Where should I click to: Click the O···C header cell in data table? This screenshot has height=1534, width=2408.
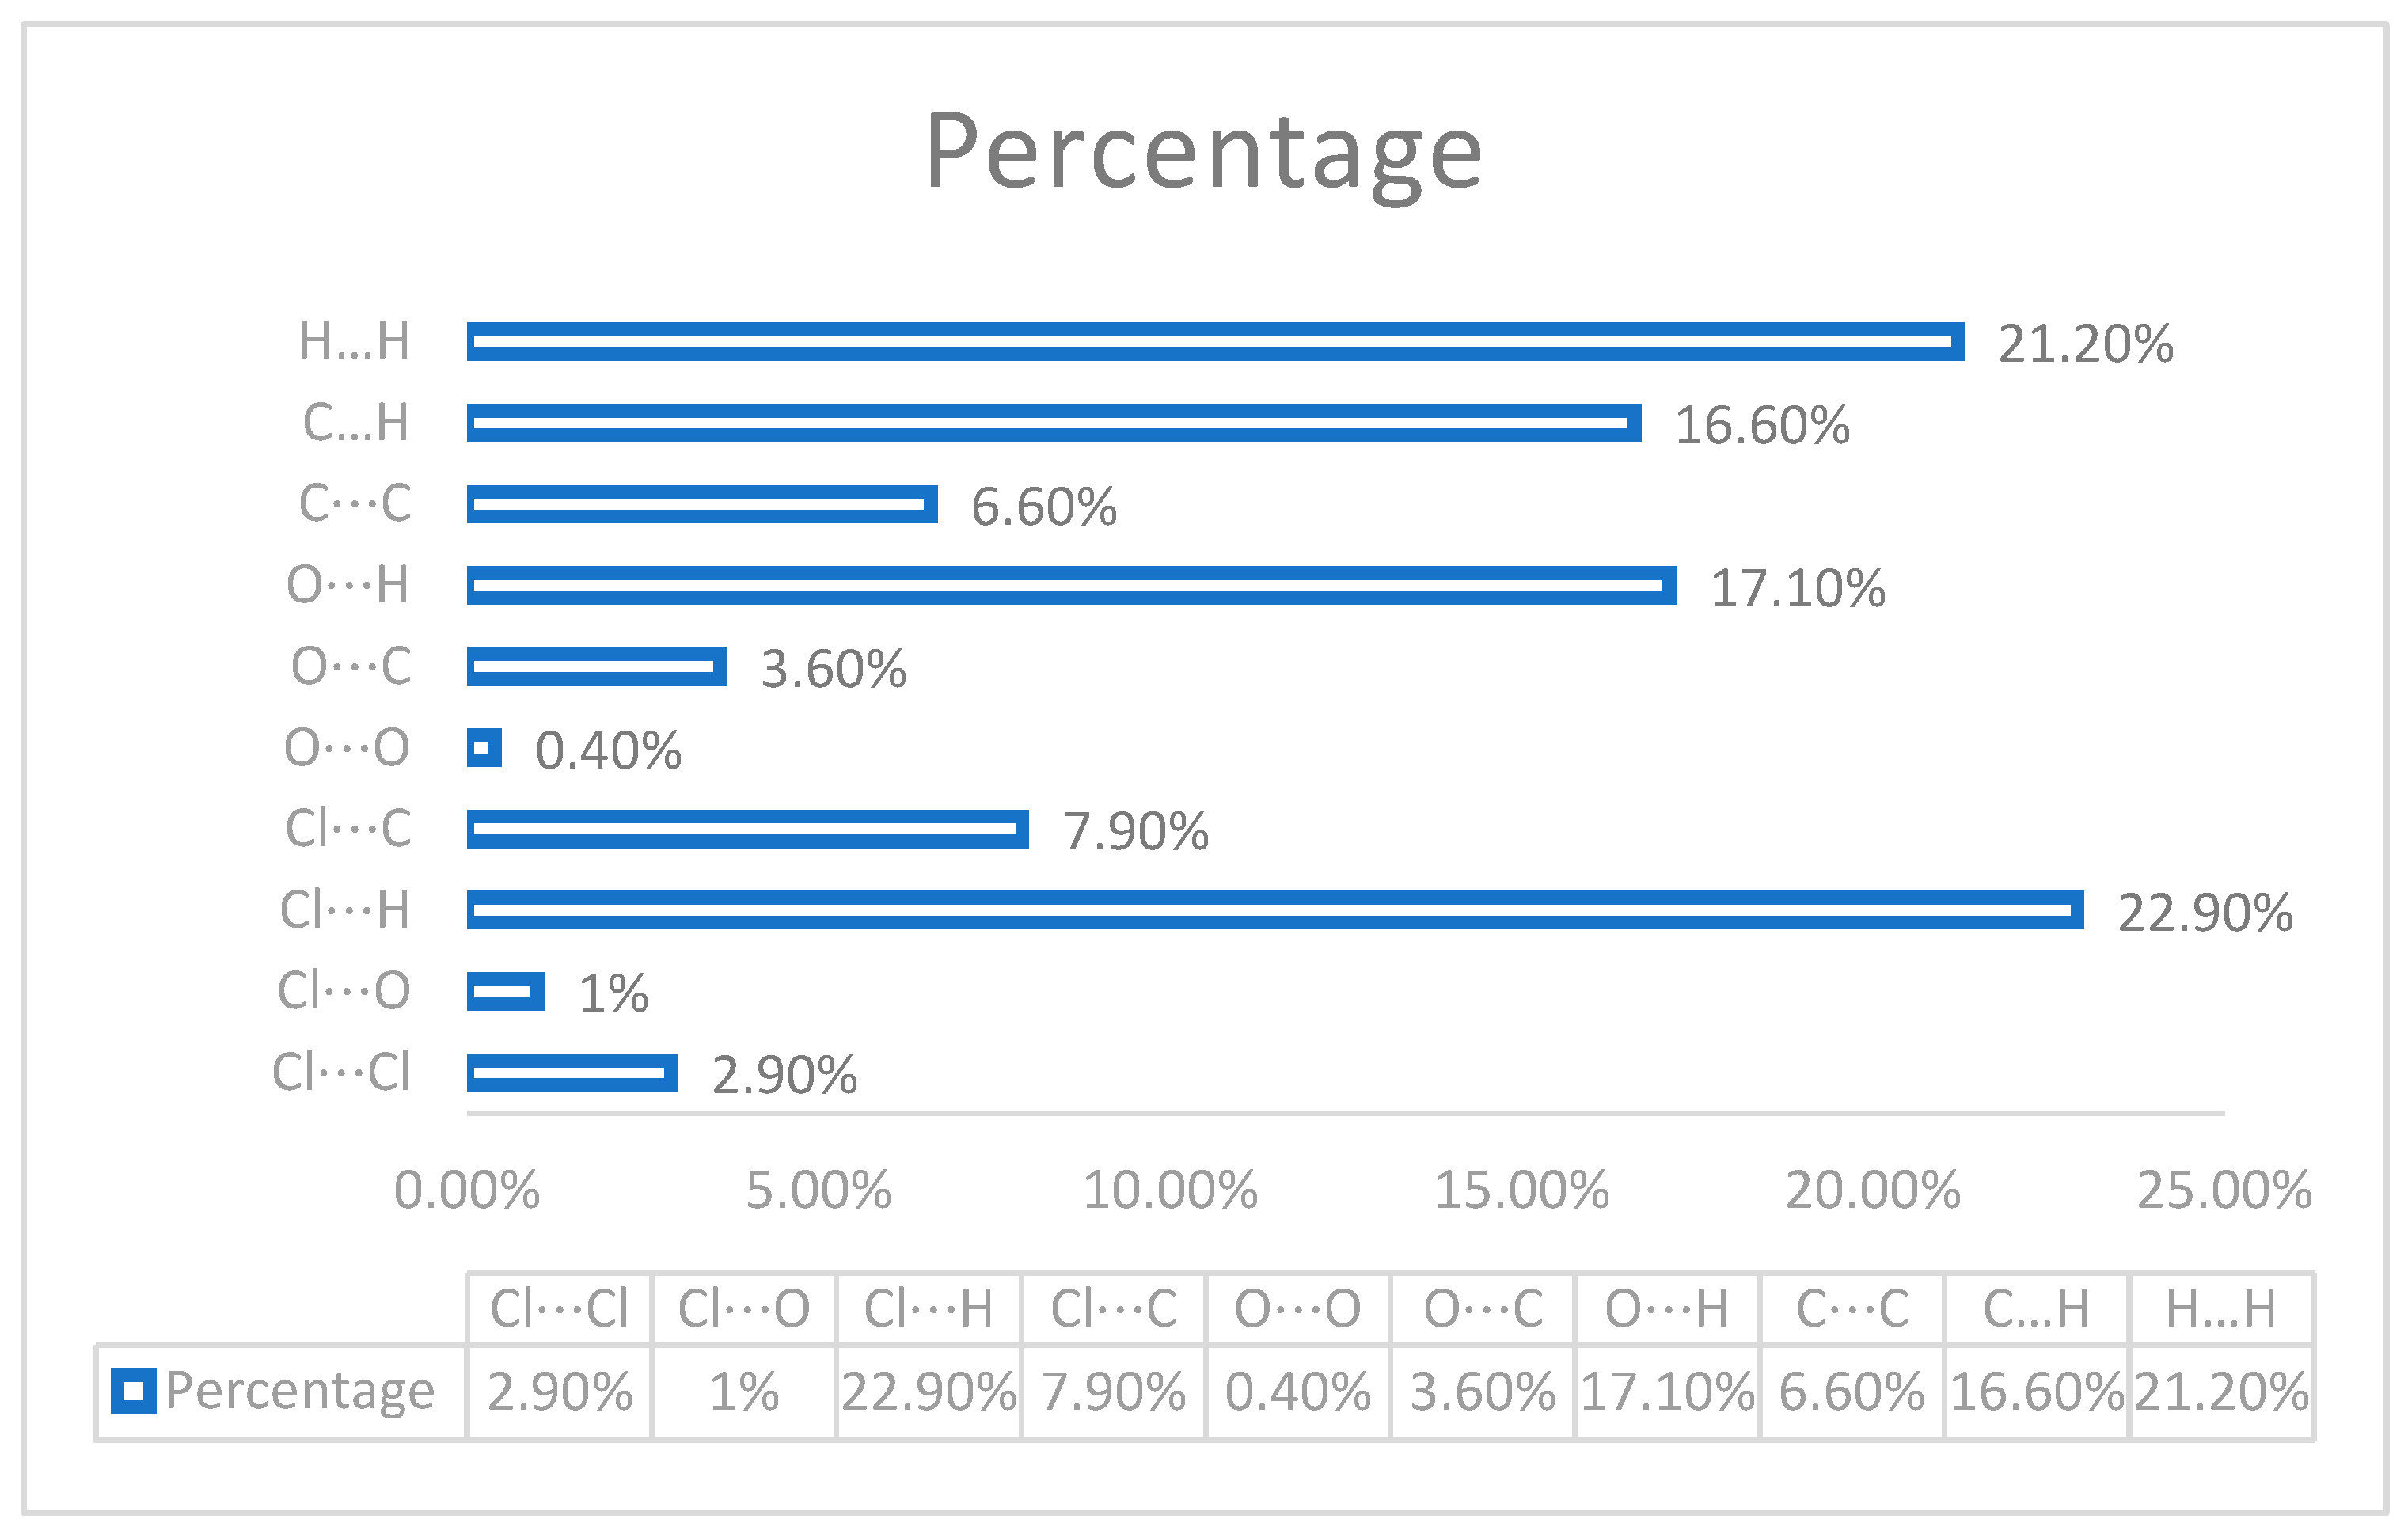coord(1483,1309)
